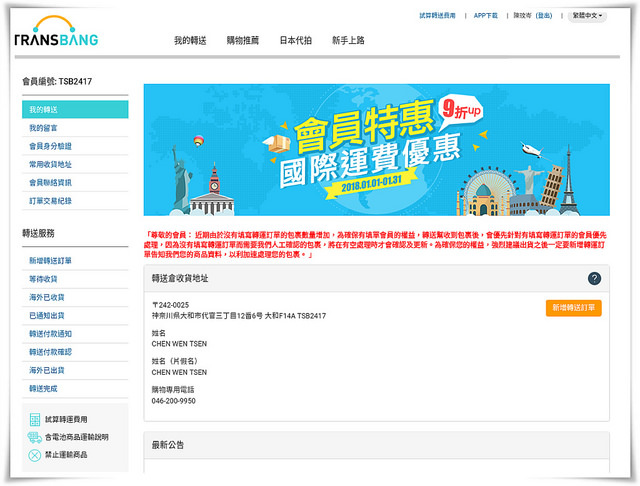This screenshot has height=486, width=640.
Task: Open 會員聯絡資訊 in the sidebar
Action: 75,182
